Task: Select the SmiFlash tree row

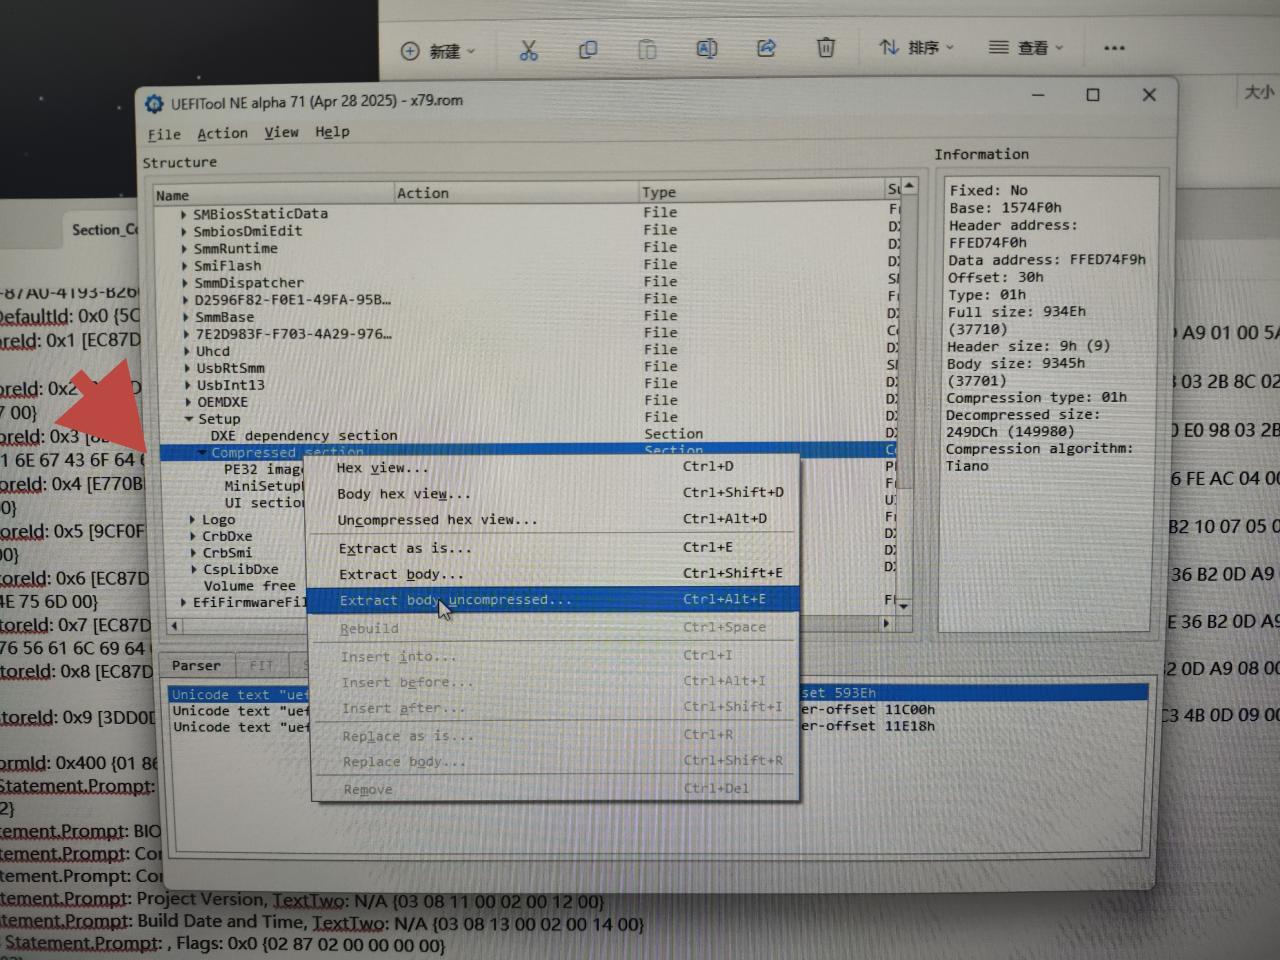Action: tap(227, 266)
